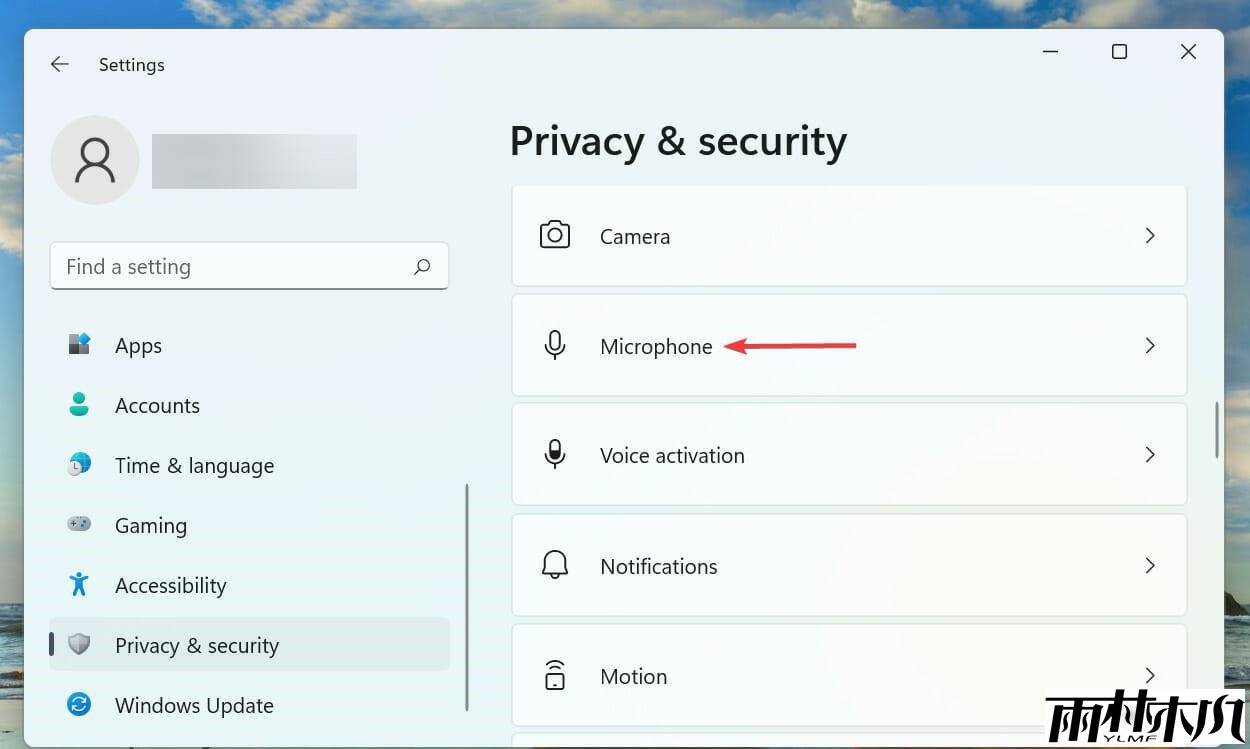This screenshot has height=749, width=1250.
Task: Click the search magnifier button
Action: click(x=422, y=267)
